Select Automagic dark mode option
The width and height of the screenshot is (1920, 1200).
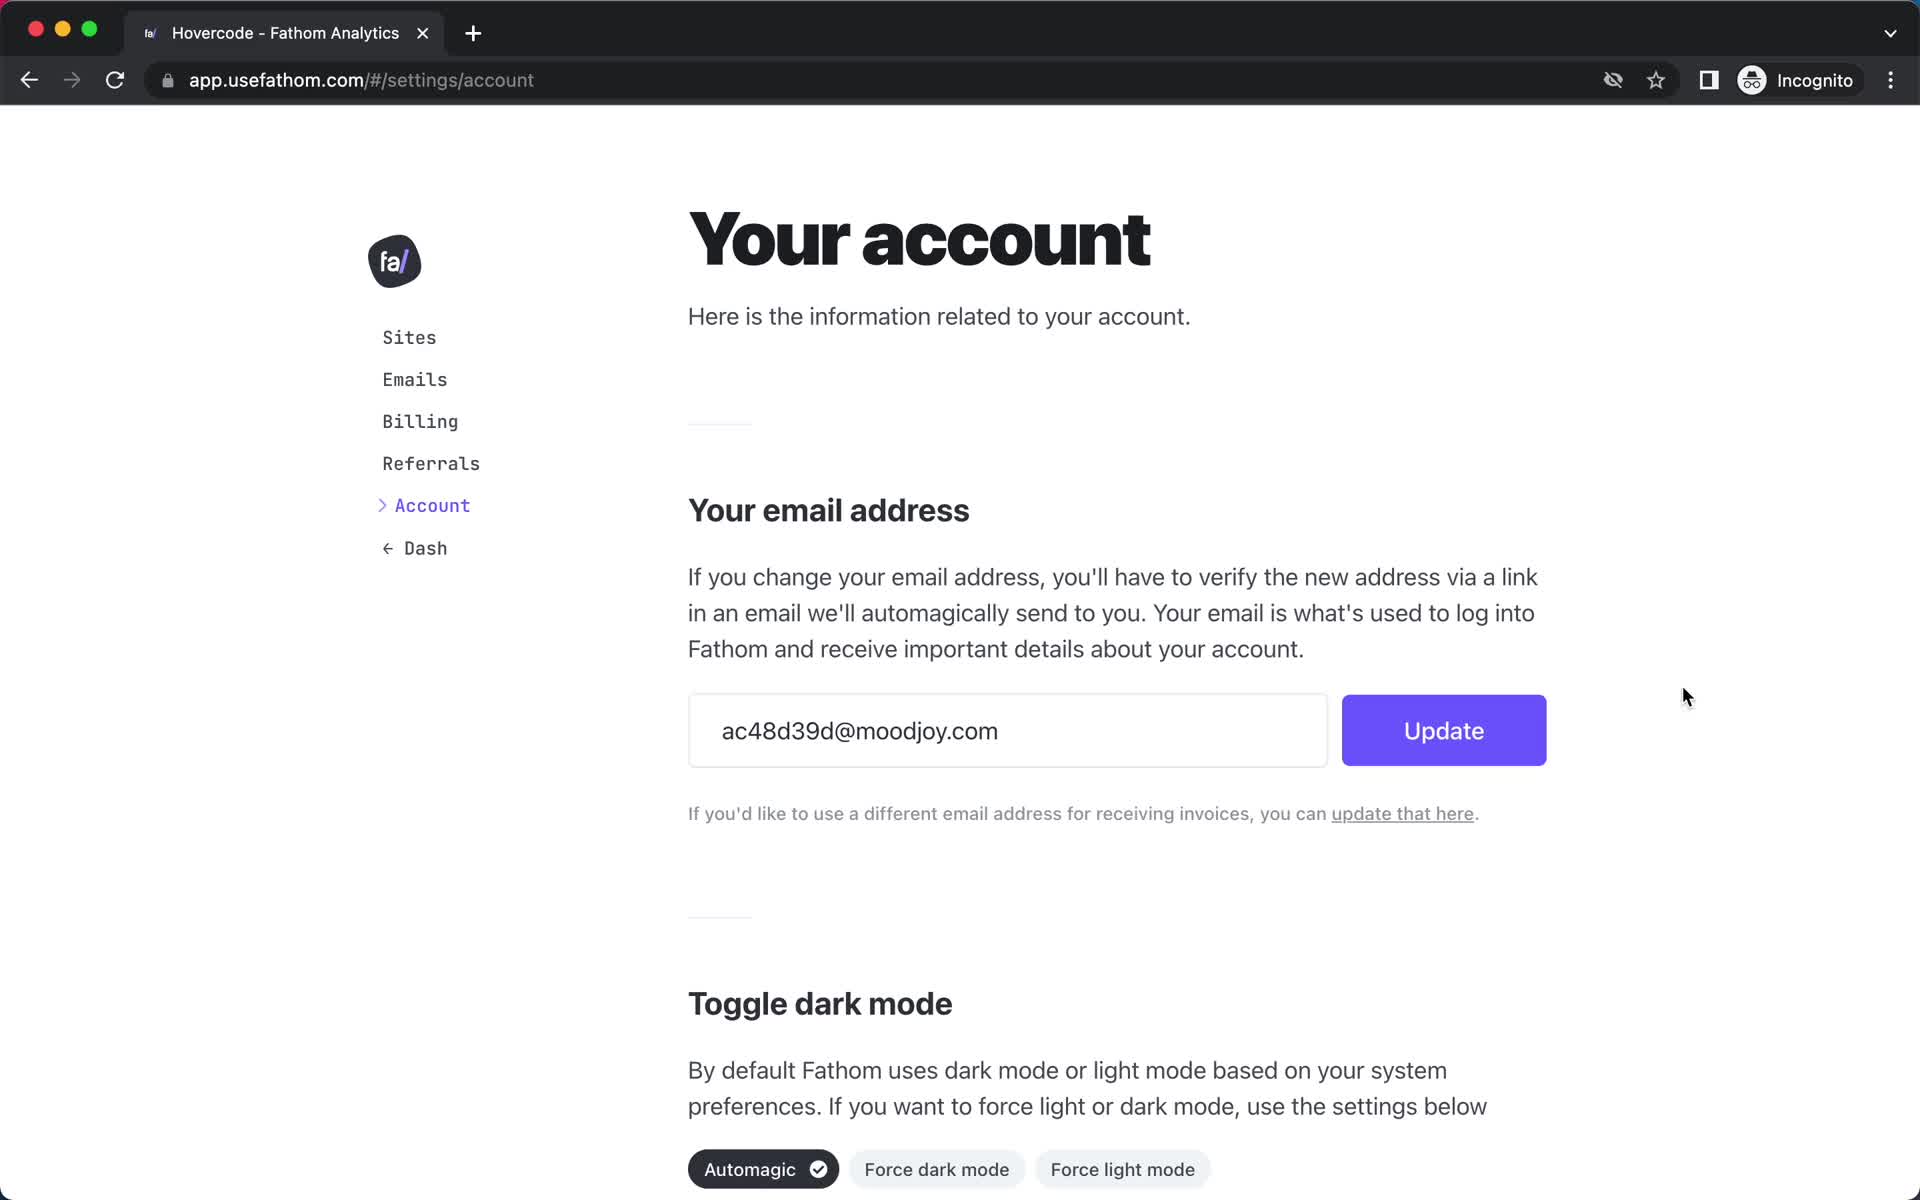tap(762, 1168)
